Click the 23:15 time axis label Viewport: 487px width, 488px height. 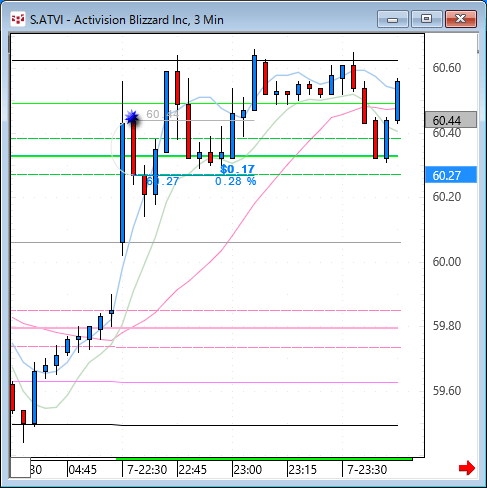pyautogui.click(x=303, y=470)
